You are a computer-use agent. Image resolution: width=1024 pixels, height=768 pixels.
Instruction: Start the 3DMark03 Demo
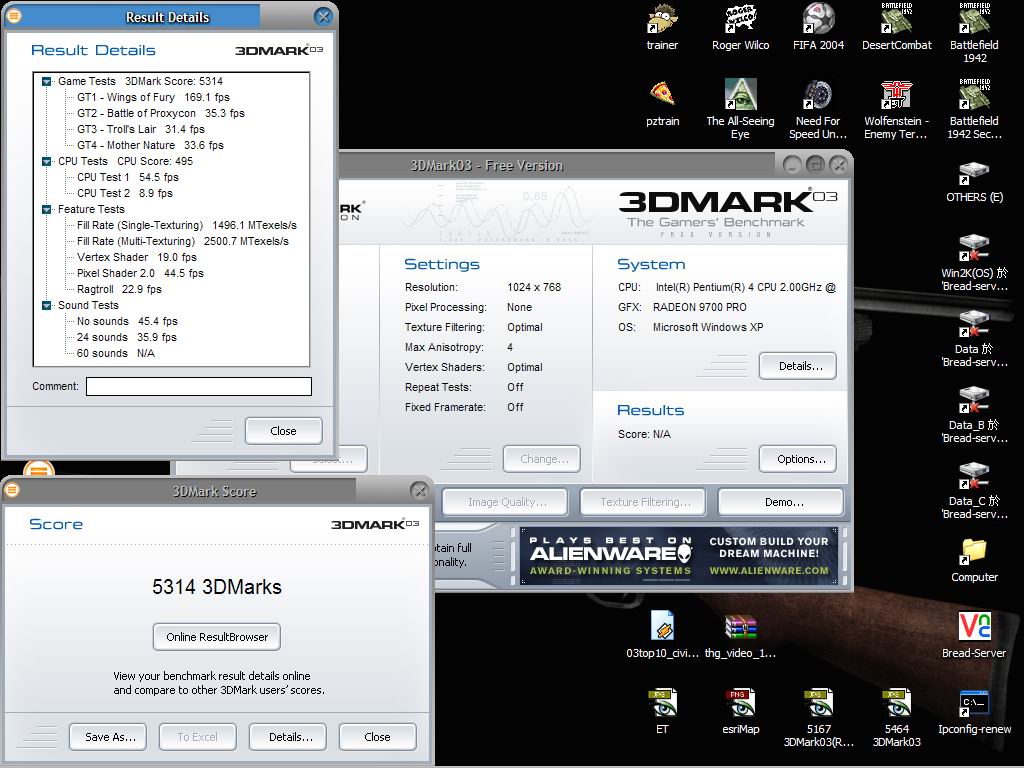click(x=780, y=502)
